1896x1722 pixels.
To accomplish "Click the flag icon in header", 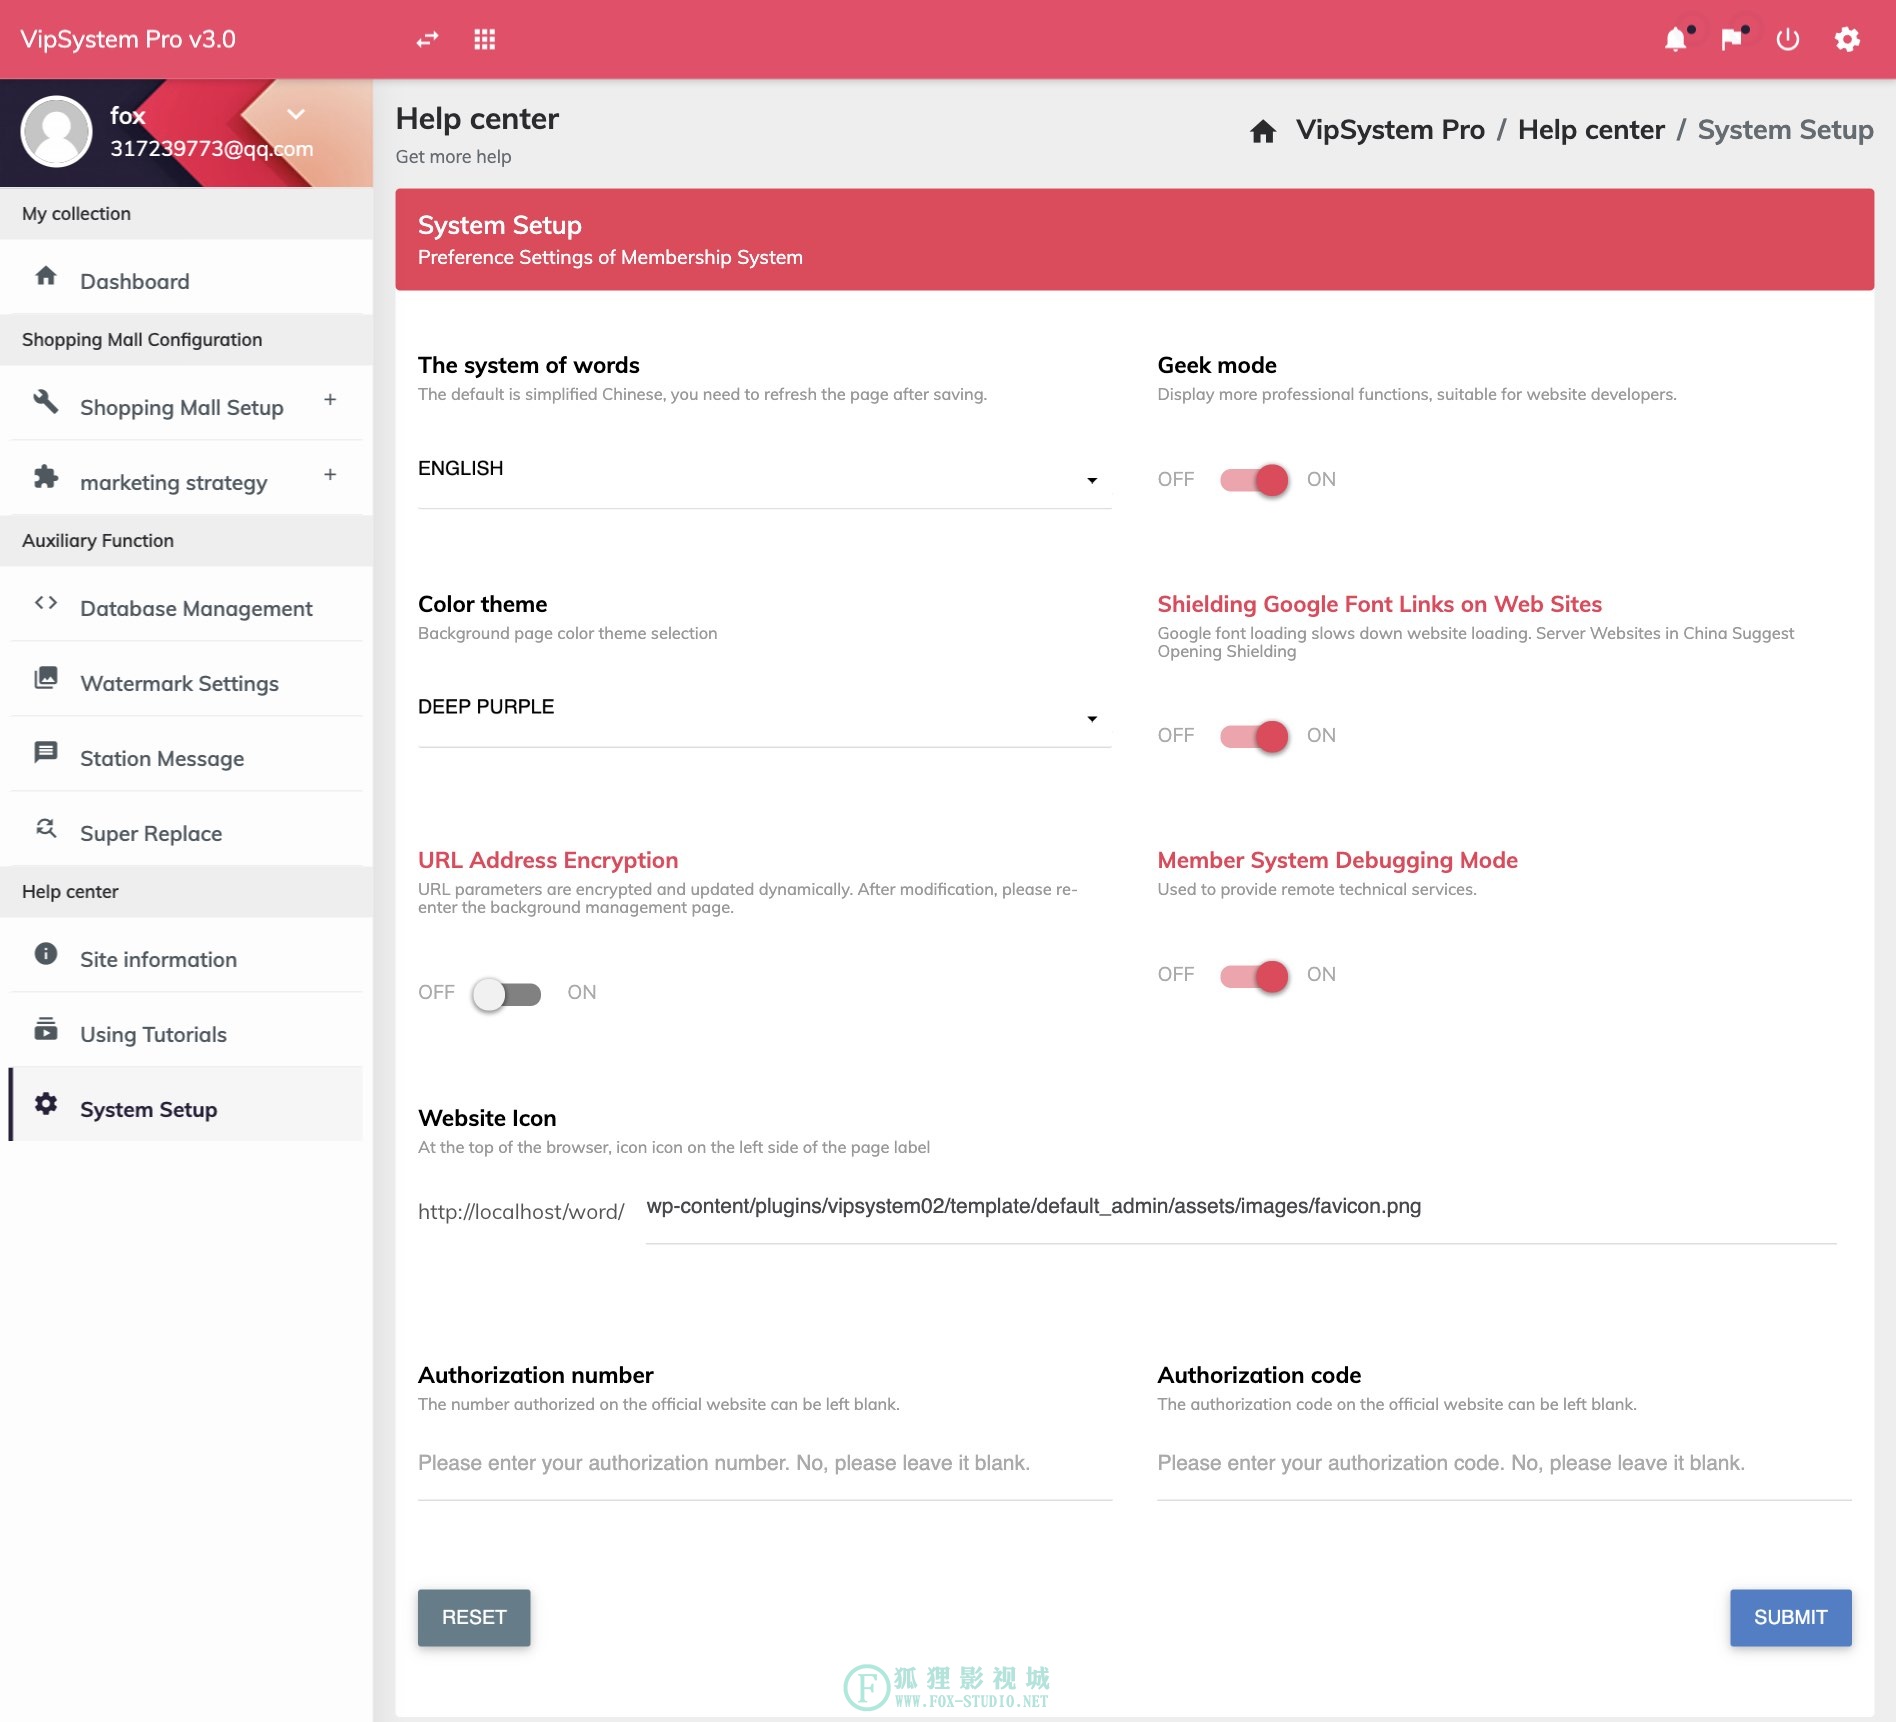I will point(1731,40).
